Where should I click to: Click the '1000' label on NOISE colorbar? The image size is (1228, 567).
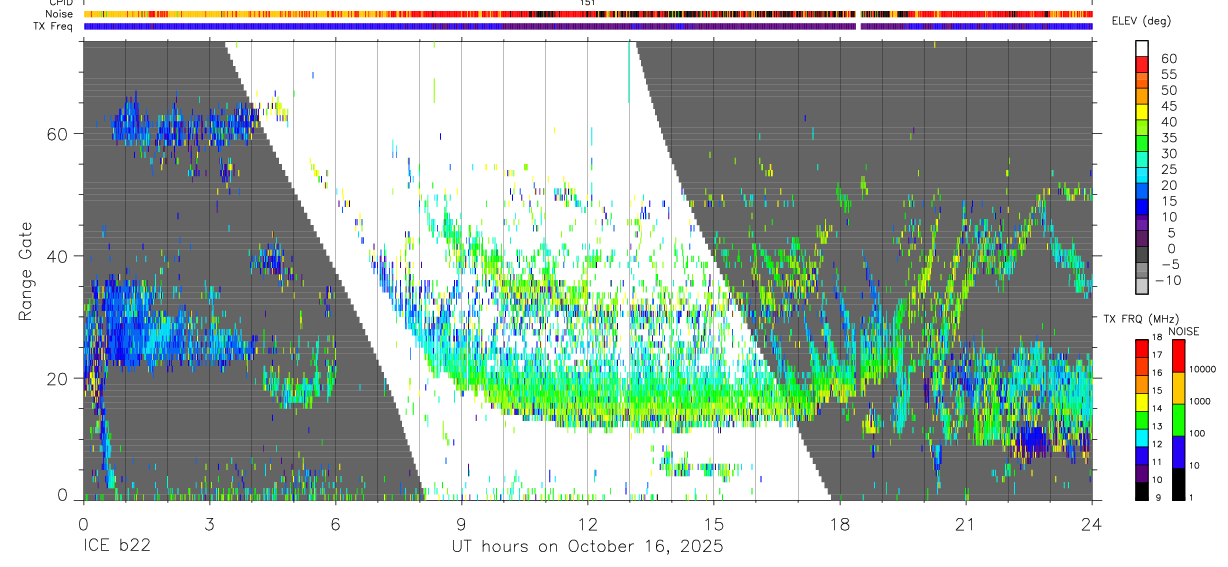pos(1200,401)
